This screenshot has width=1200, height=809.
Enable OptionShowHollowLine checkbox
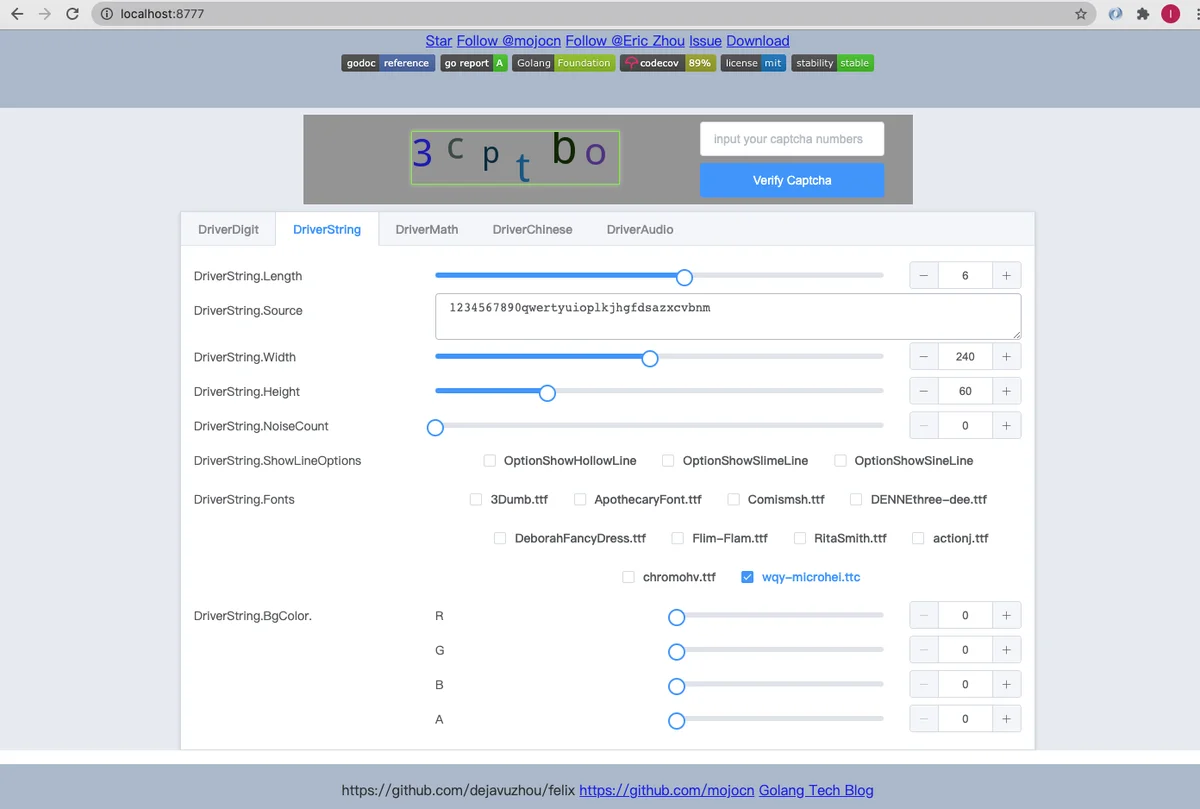pyautogui.click(x=490, y=461)
